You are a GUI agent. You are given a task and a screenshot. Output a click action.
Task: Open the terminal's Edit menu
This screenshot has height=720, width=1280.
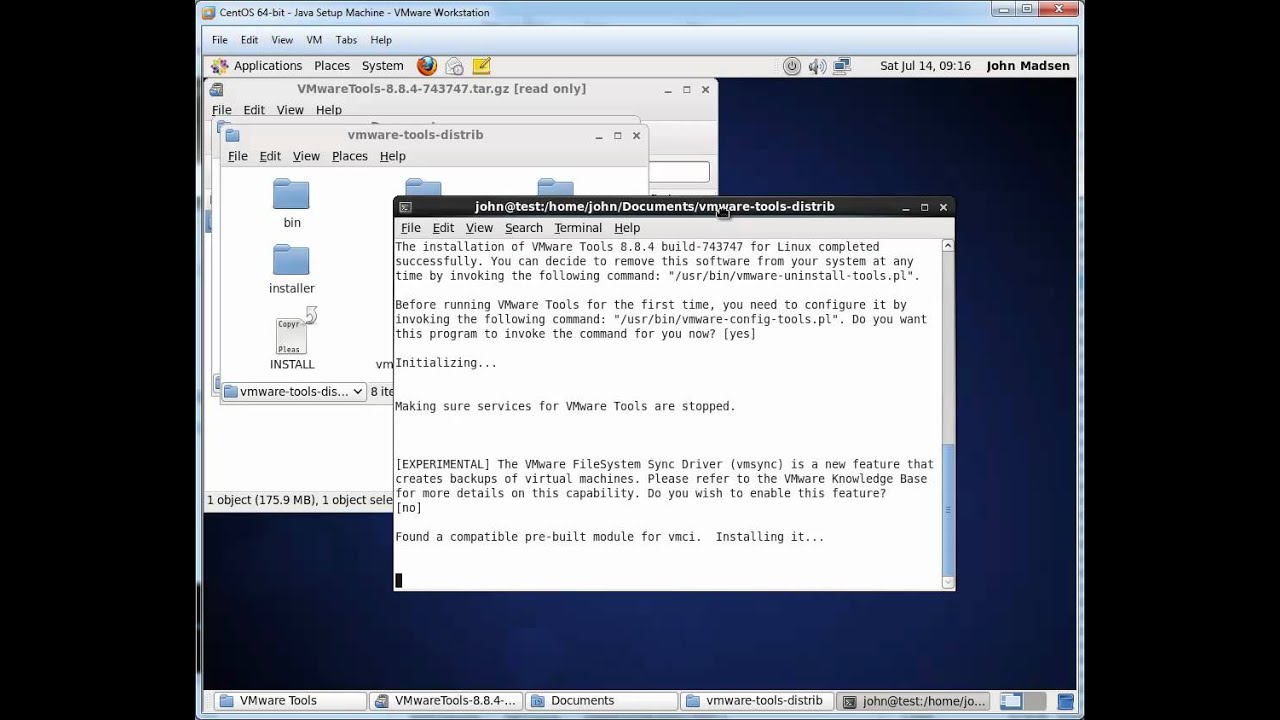pos(443,228)
